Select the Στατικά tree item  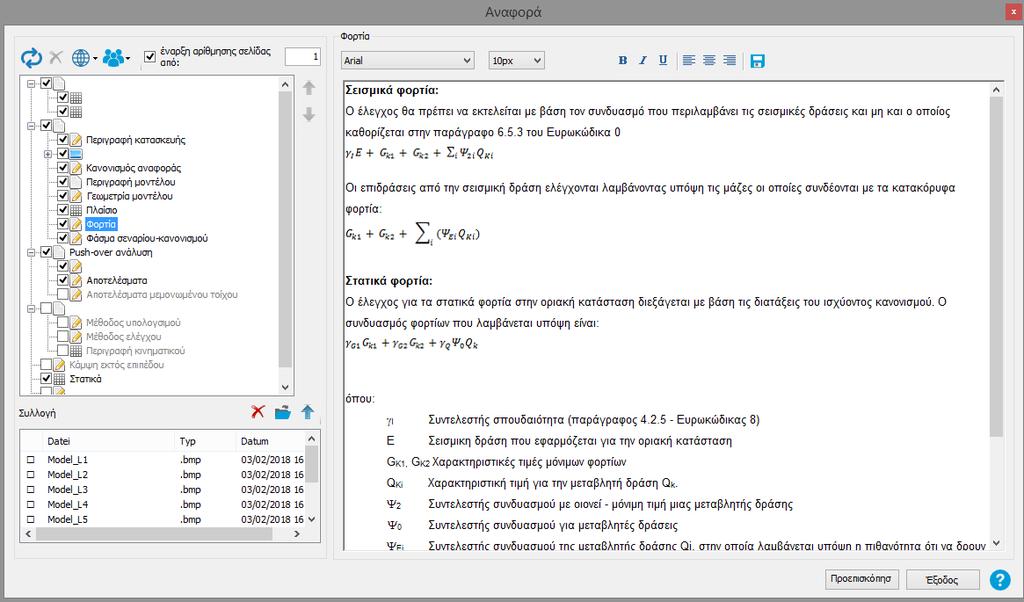pyautogui.click(x=86, y=379)
